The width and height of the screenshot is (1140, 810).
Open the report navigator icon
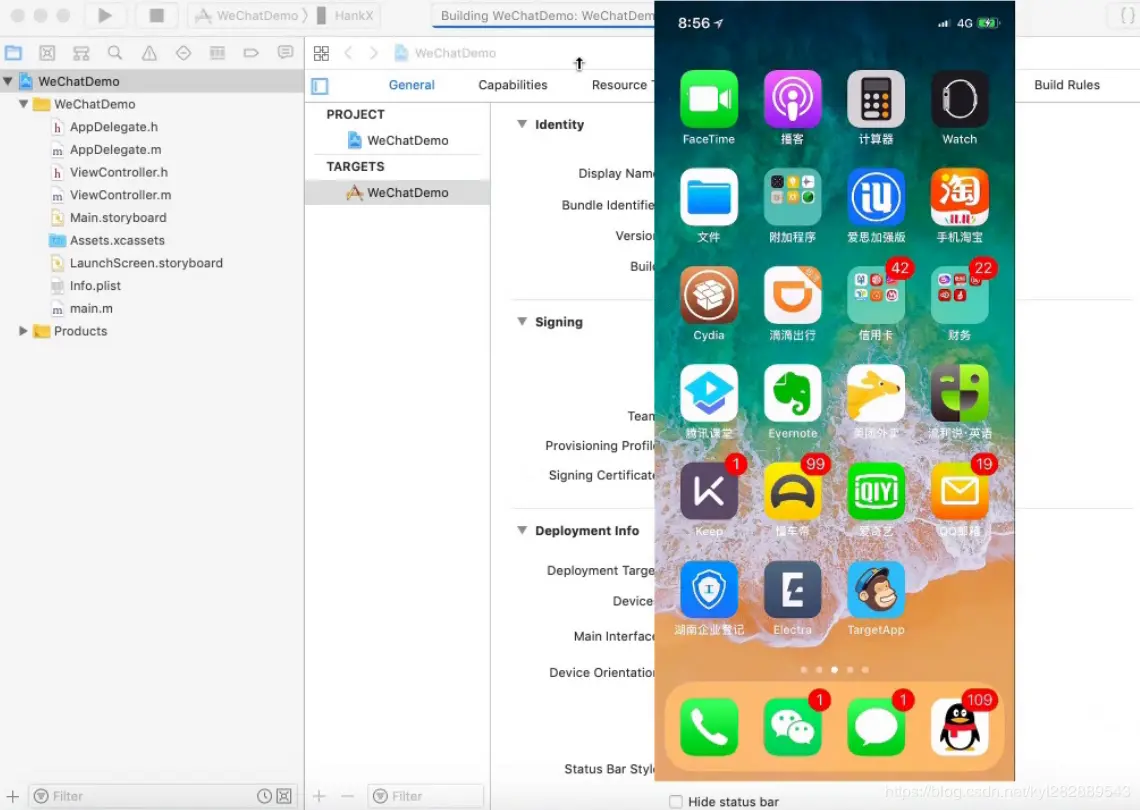click(x=285, y=52)
